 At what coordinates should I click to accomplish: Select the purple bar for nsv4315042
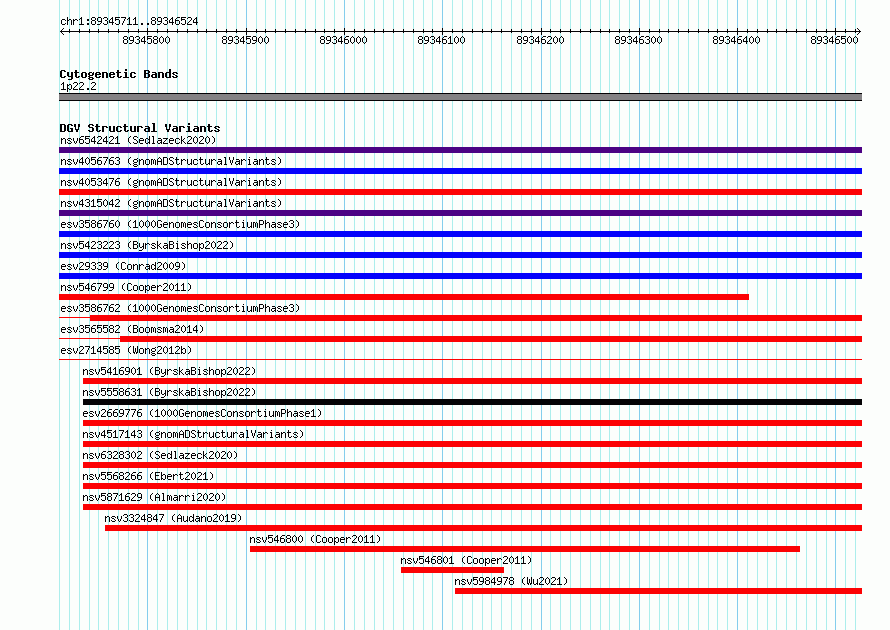(x=460, y=213)
